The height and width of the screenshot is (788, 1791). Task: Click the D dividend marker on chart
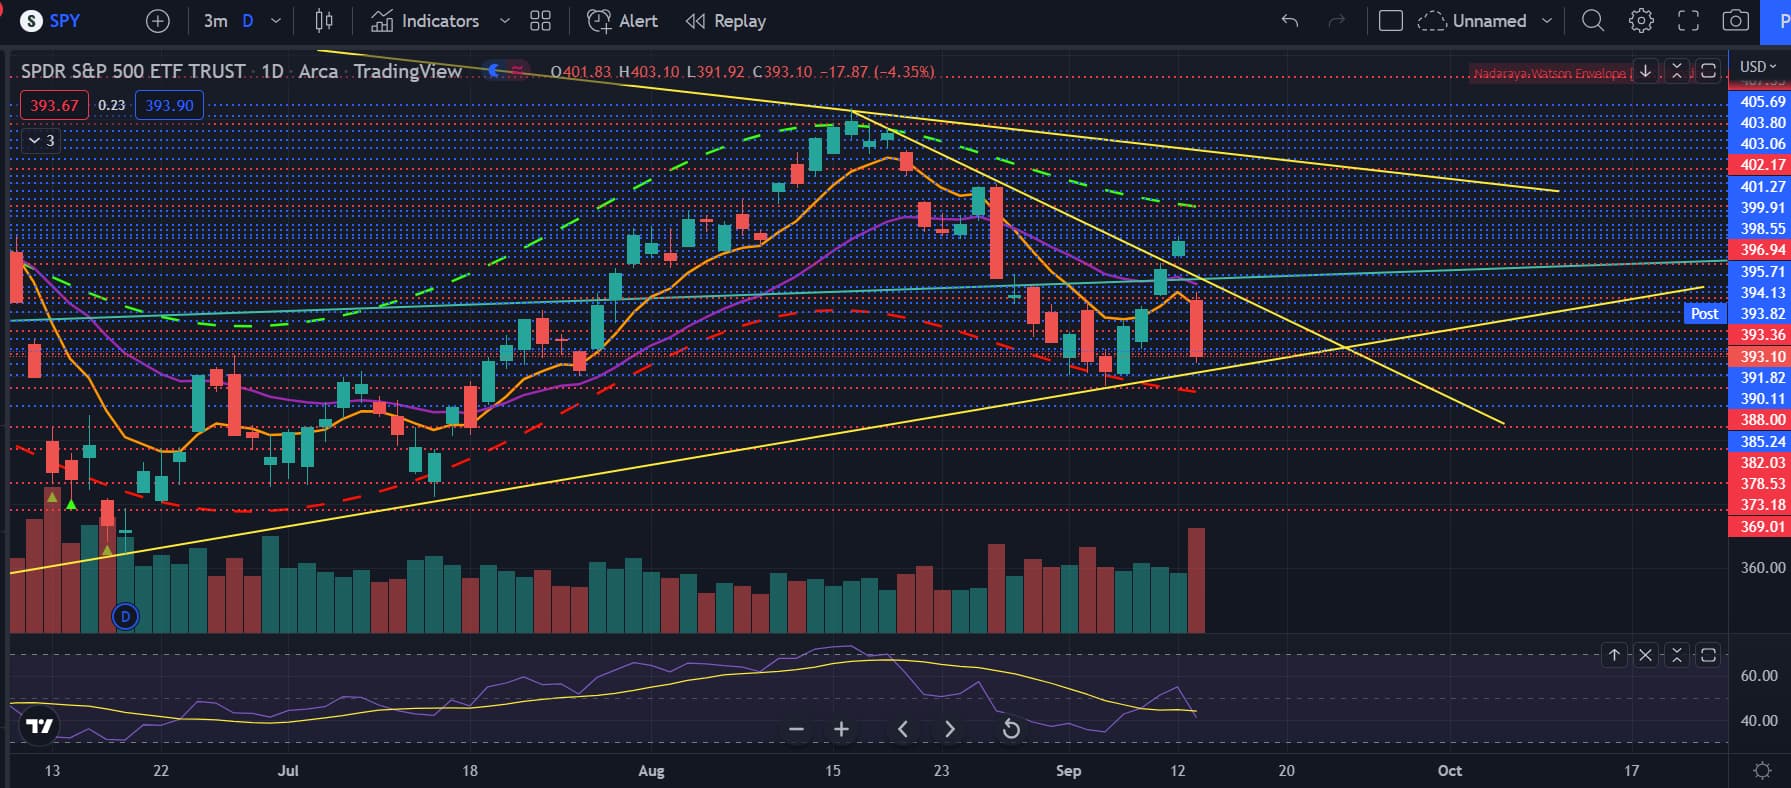125,617
